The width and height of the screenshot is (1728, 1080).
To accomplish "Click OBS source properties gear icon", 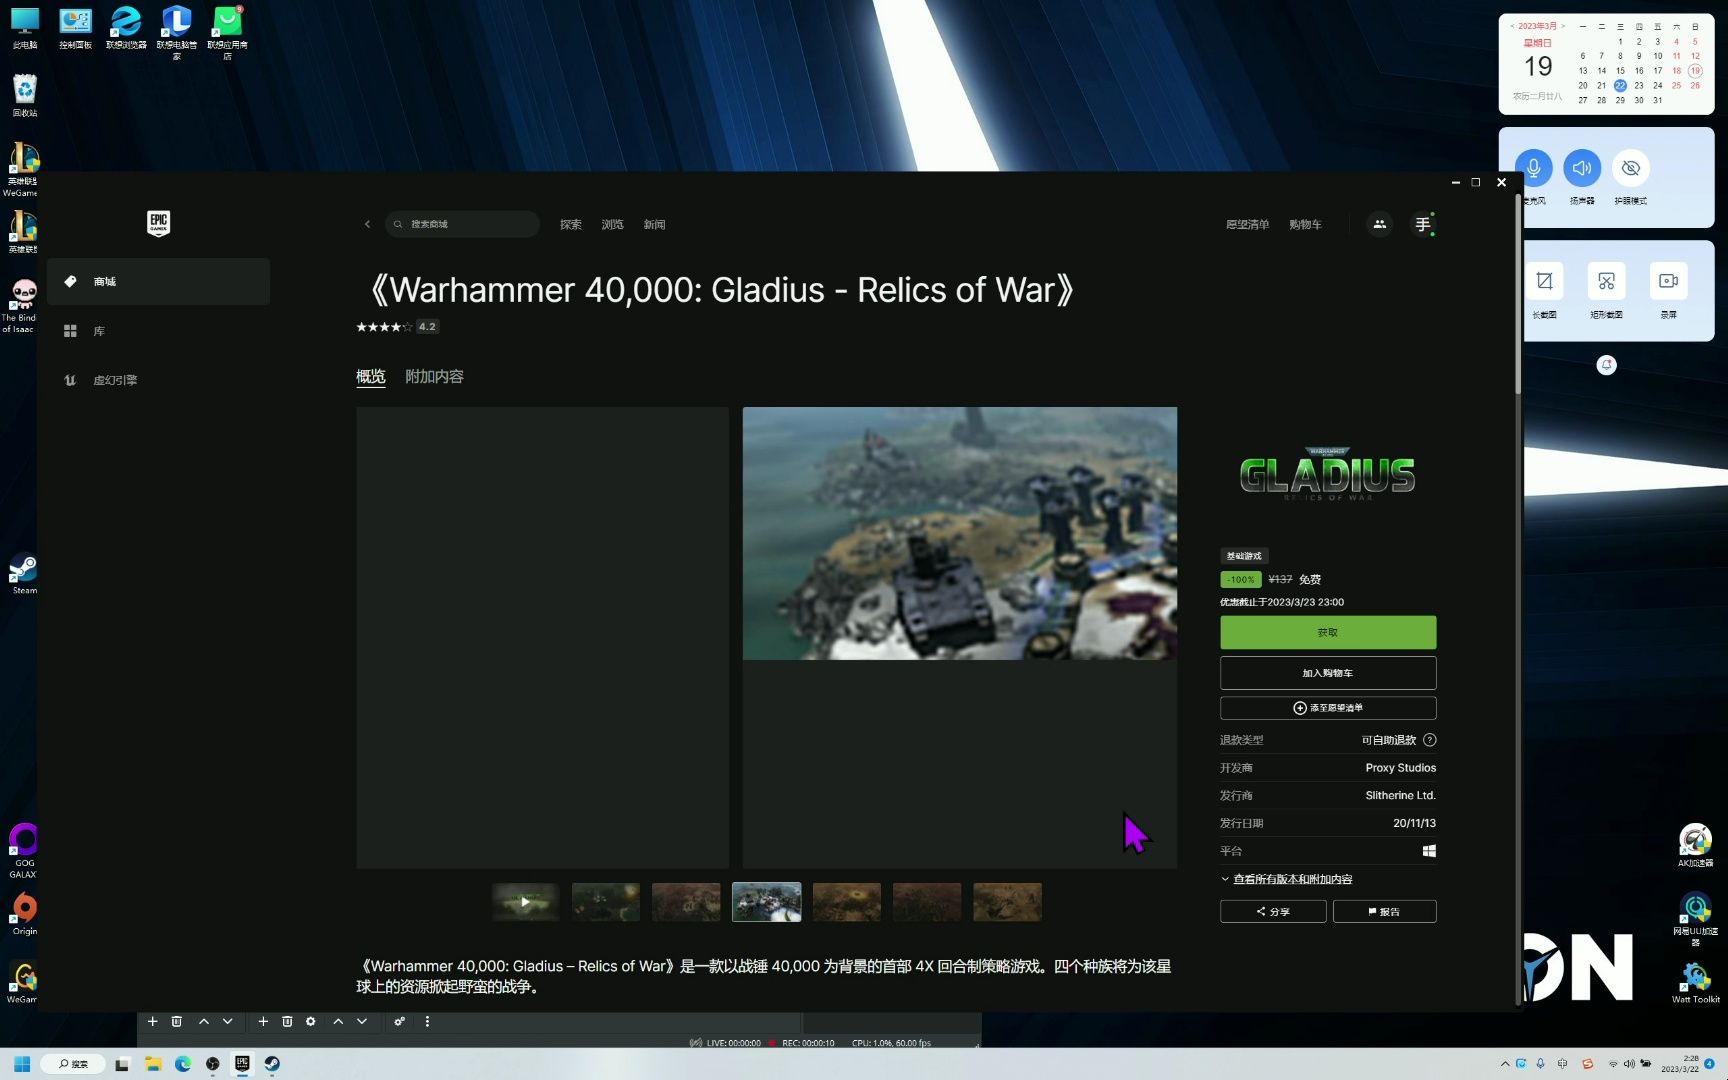I will 311,1021.
